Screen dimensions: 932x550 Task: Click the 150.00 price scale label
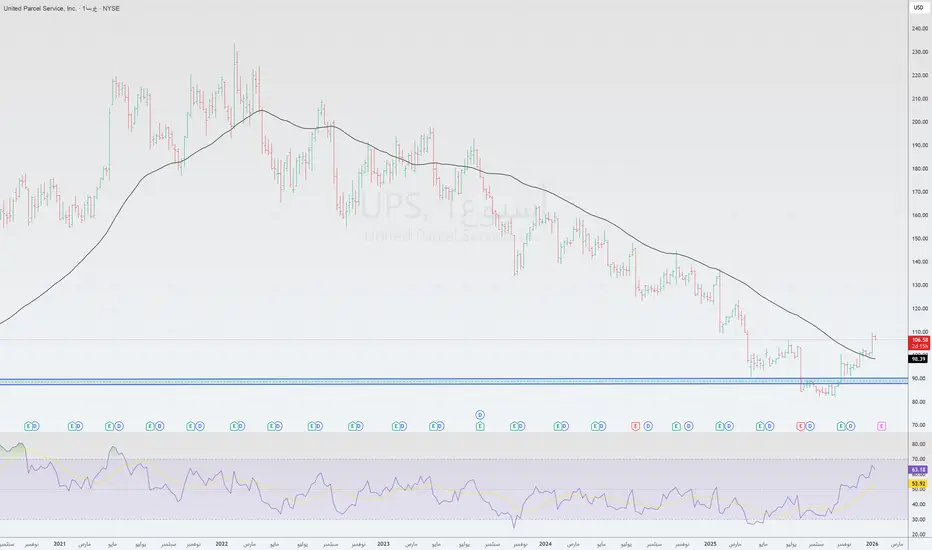coord(920,238)
